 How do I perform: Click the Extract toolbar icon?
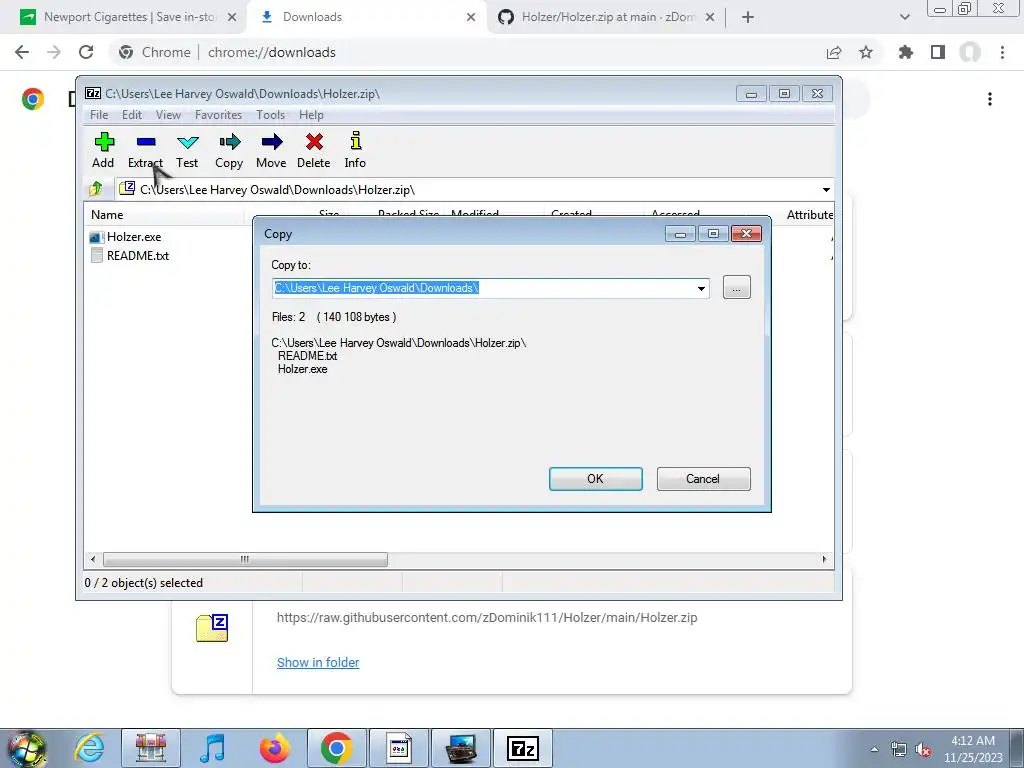[146, 142]
